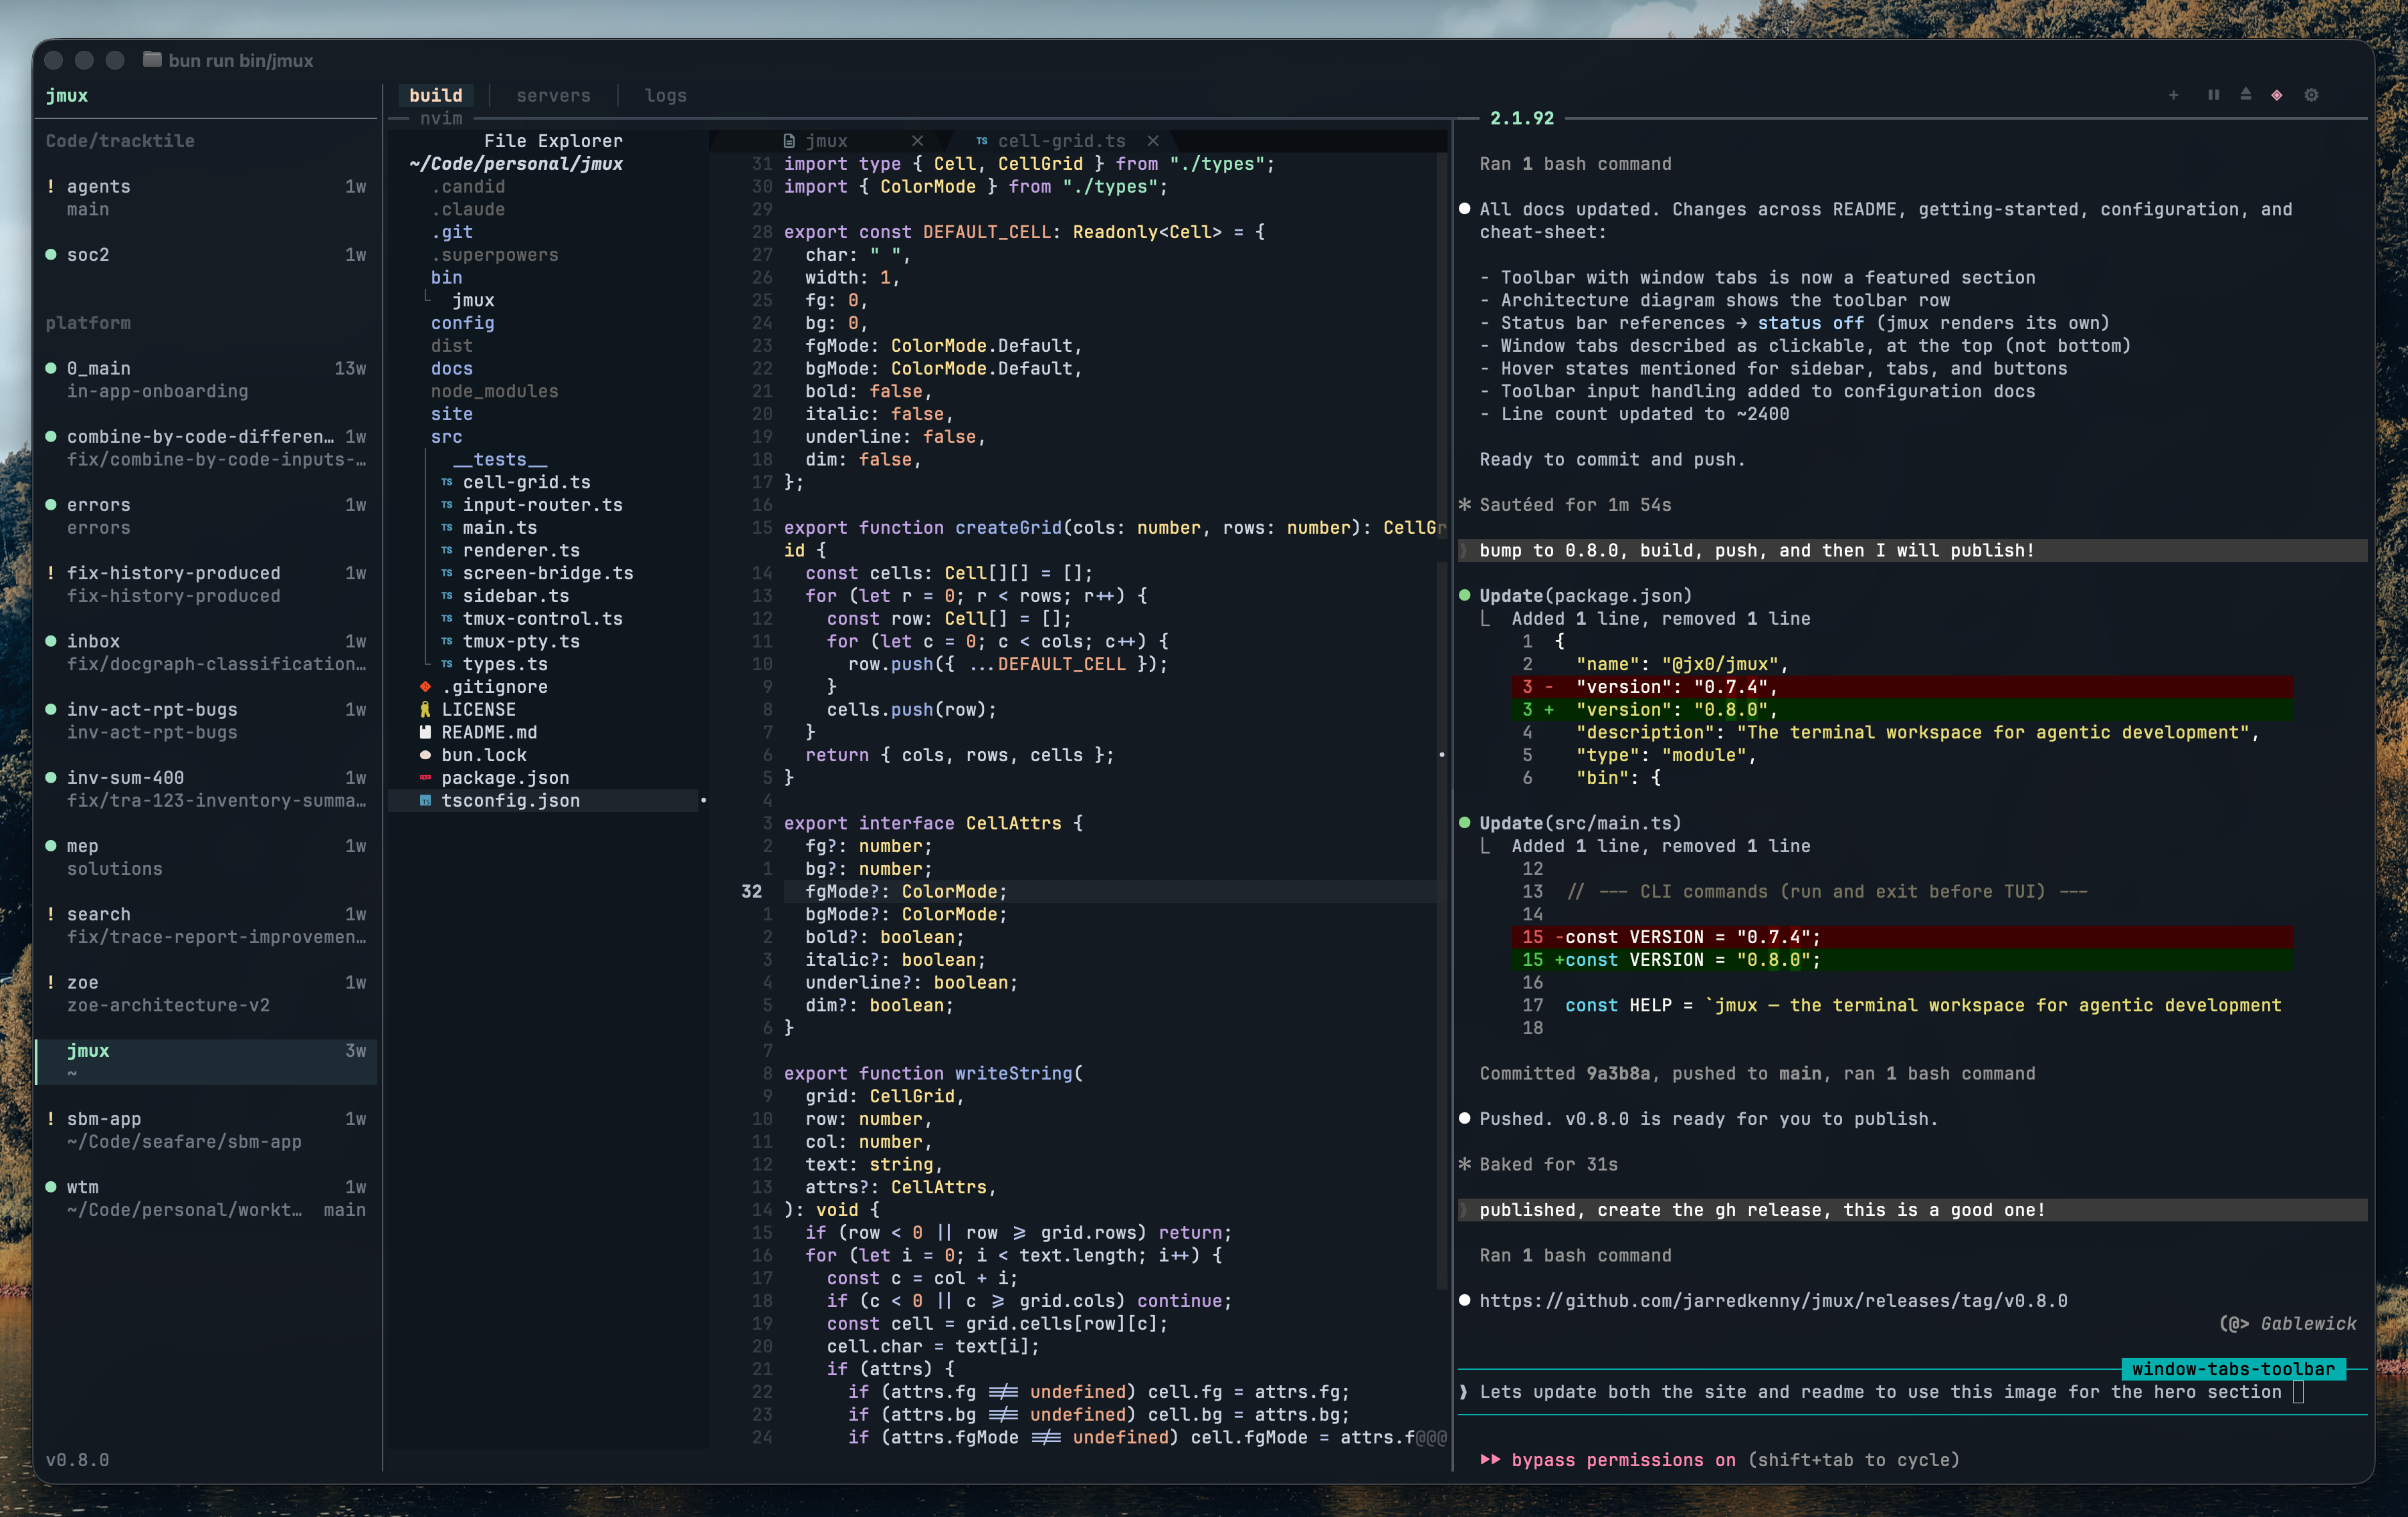Click the window-tabs-toolbar label
The height and width of the screenshot is (1517, 2408).
pos(2232,1369)
